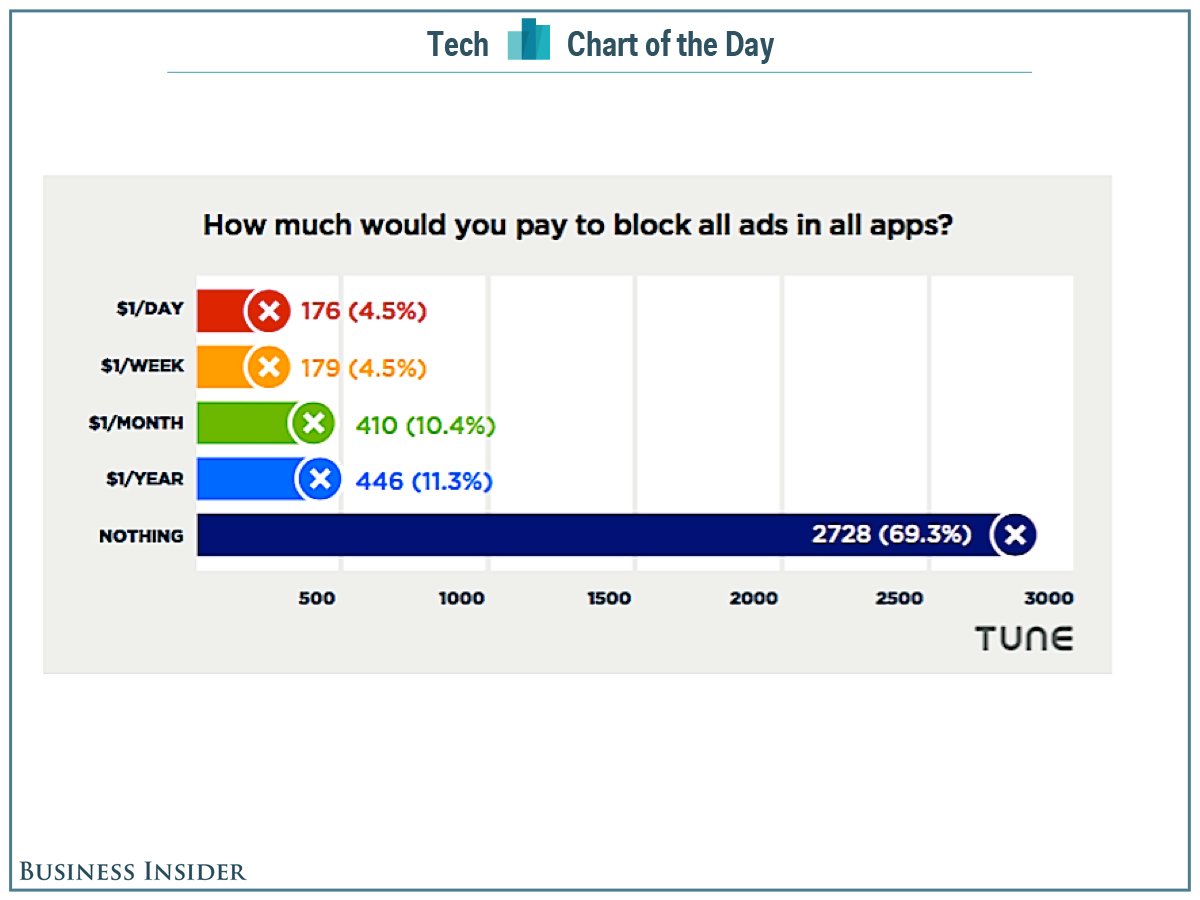Click the dark navy NOTHING bar
Viewport: 1200px width, 900px height.
(500, 535)
